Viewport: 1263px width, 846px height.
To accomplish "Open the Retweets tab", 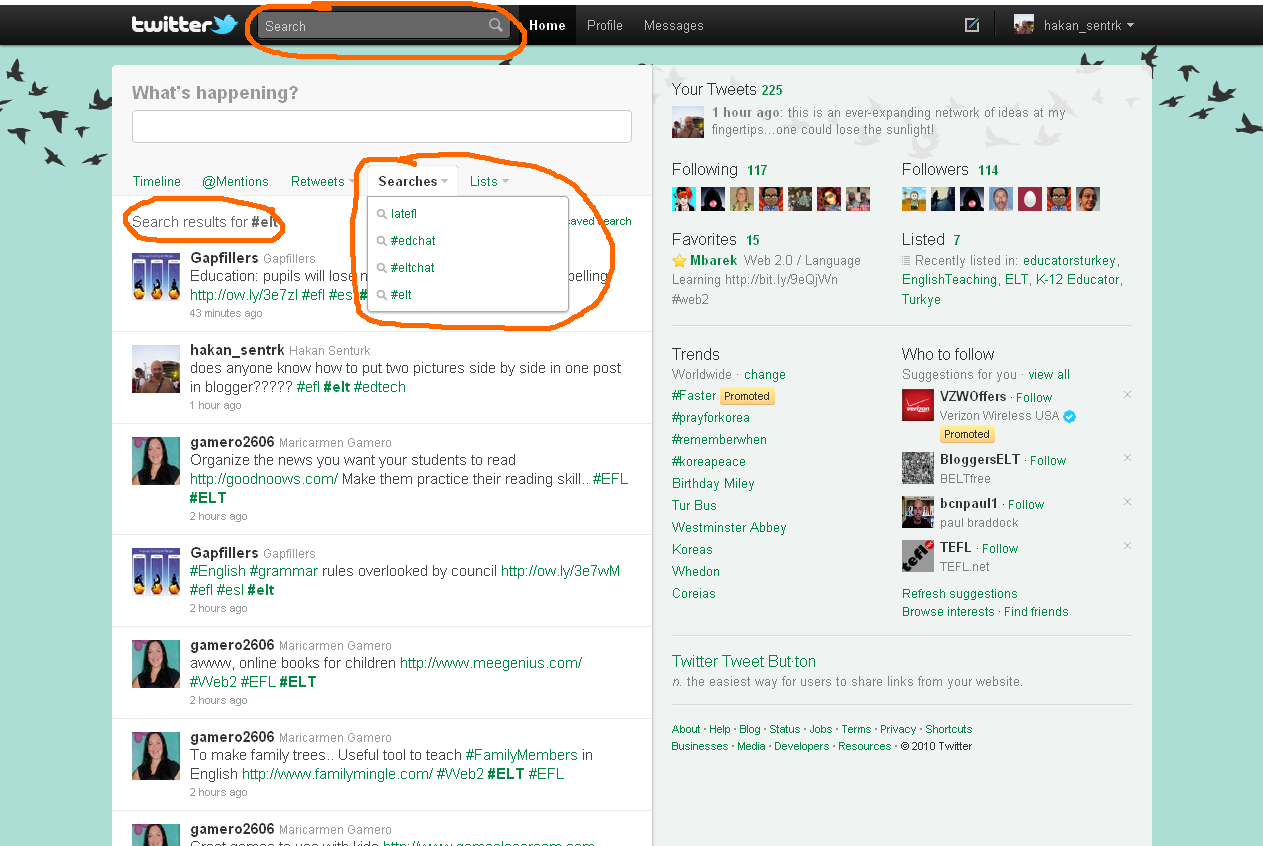I will (318, 181).
